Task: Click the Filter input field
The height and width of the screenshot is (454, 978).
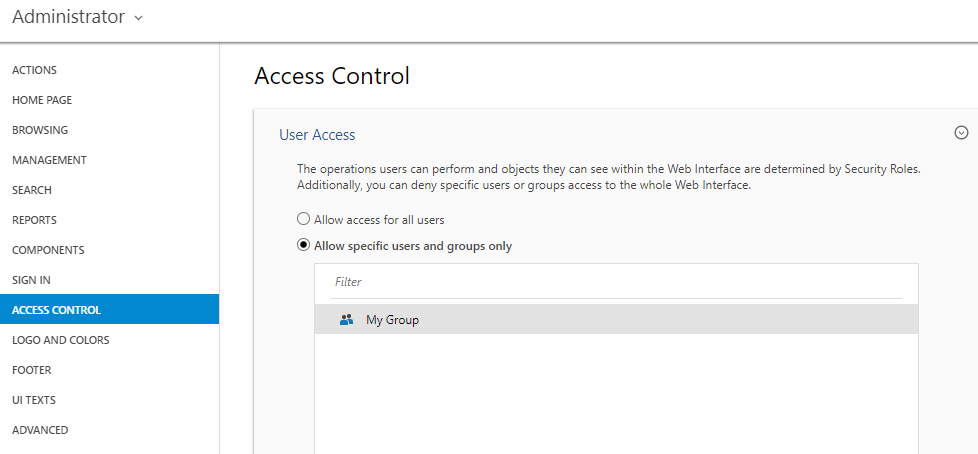Action: tap(616, 282)
